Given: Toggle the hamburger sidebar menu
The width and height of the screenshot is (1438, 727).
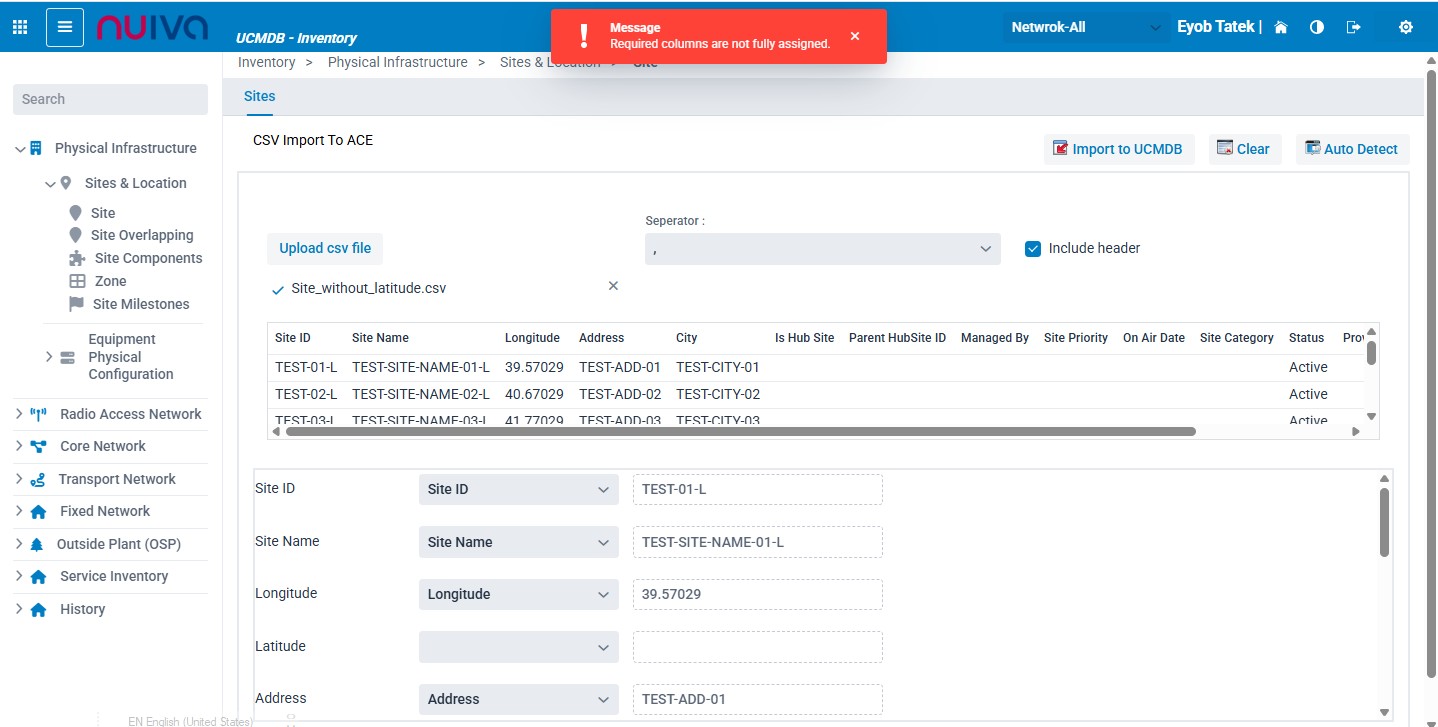Looking at the screenshot, I should coord(65,27).
